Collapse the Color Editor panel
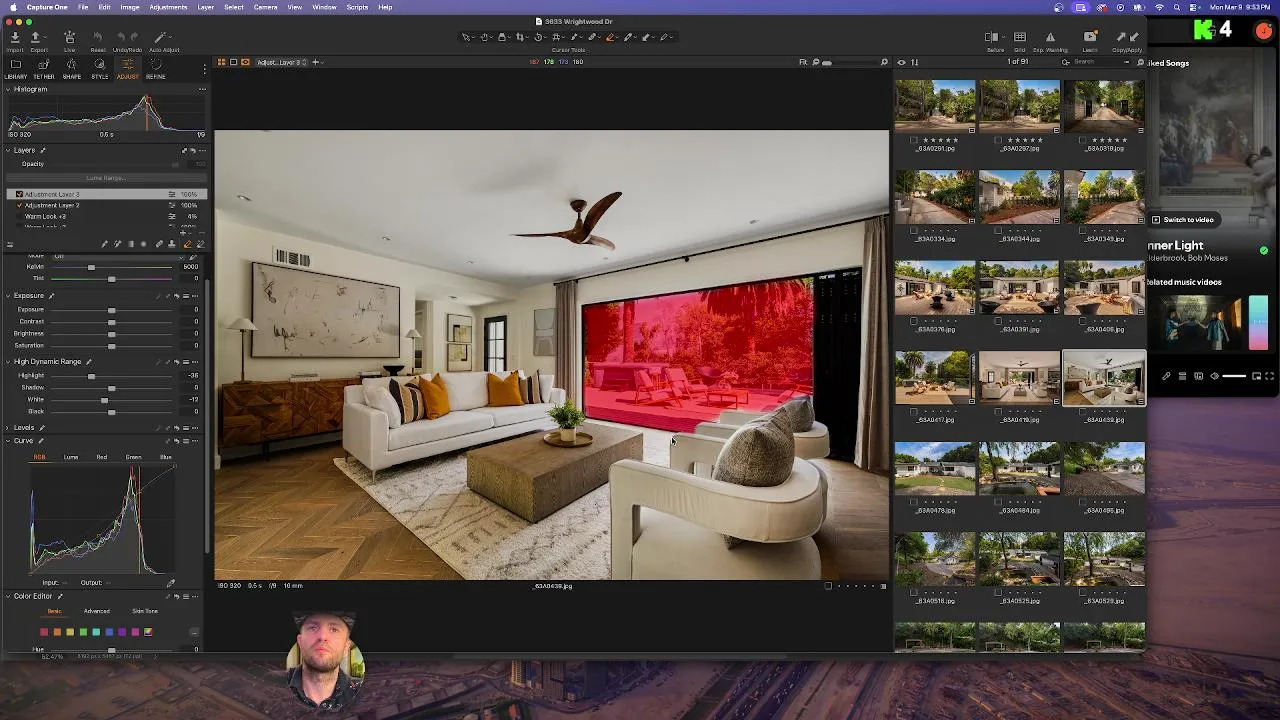The height and width of the screenshot is (720, 1280). pyautogui.click(x=9, y=596)
